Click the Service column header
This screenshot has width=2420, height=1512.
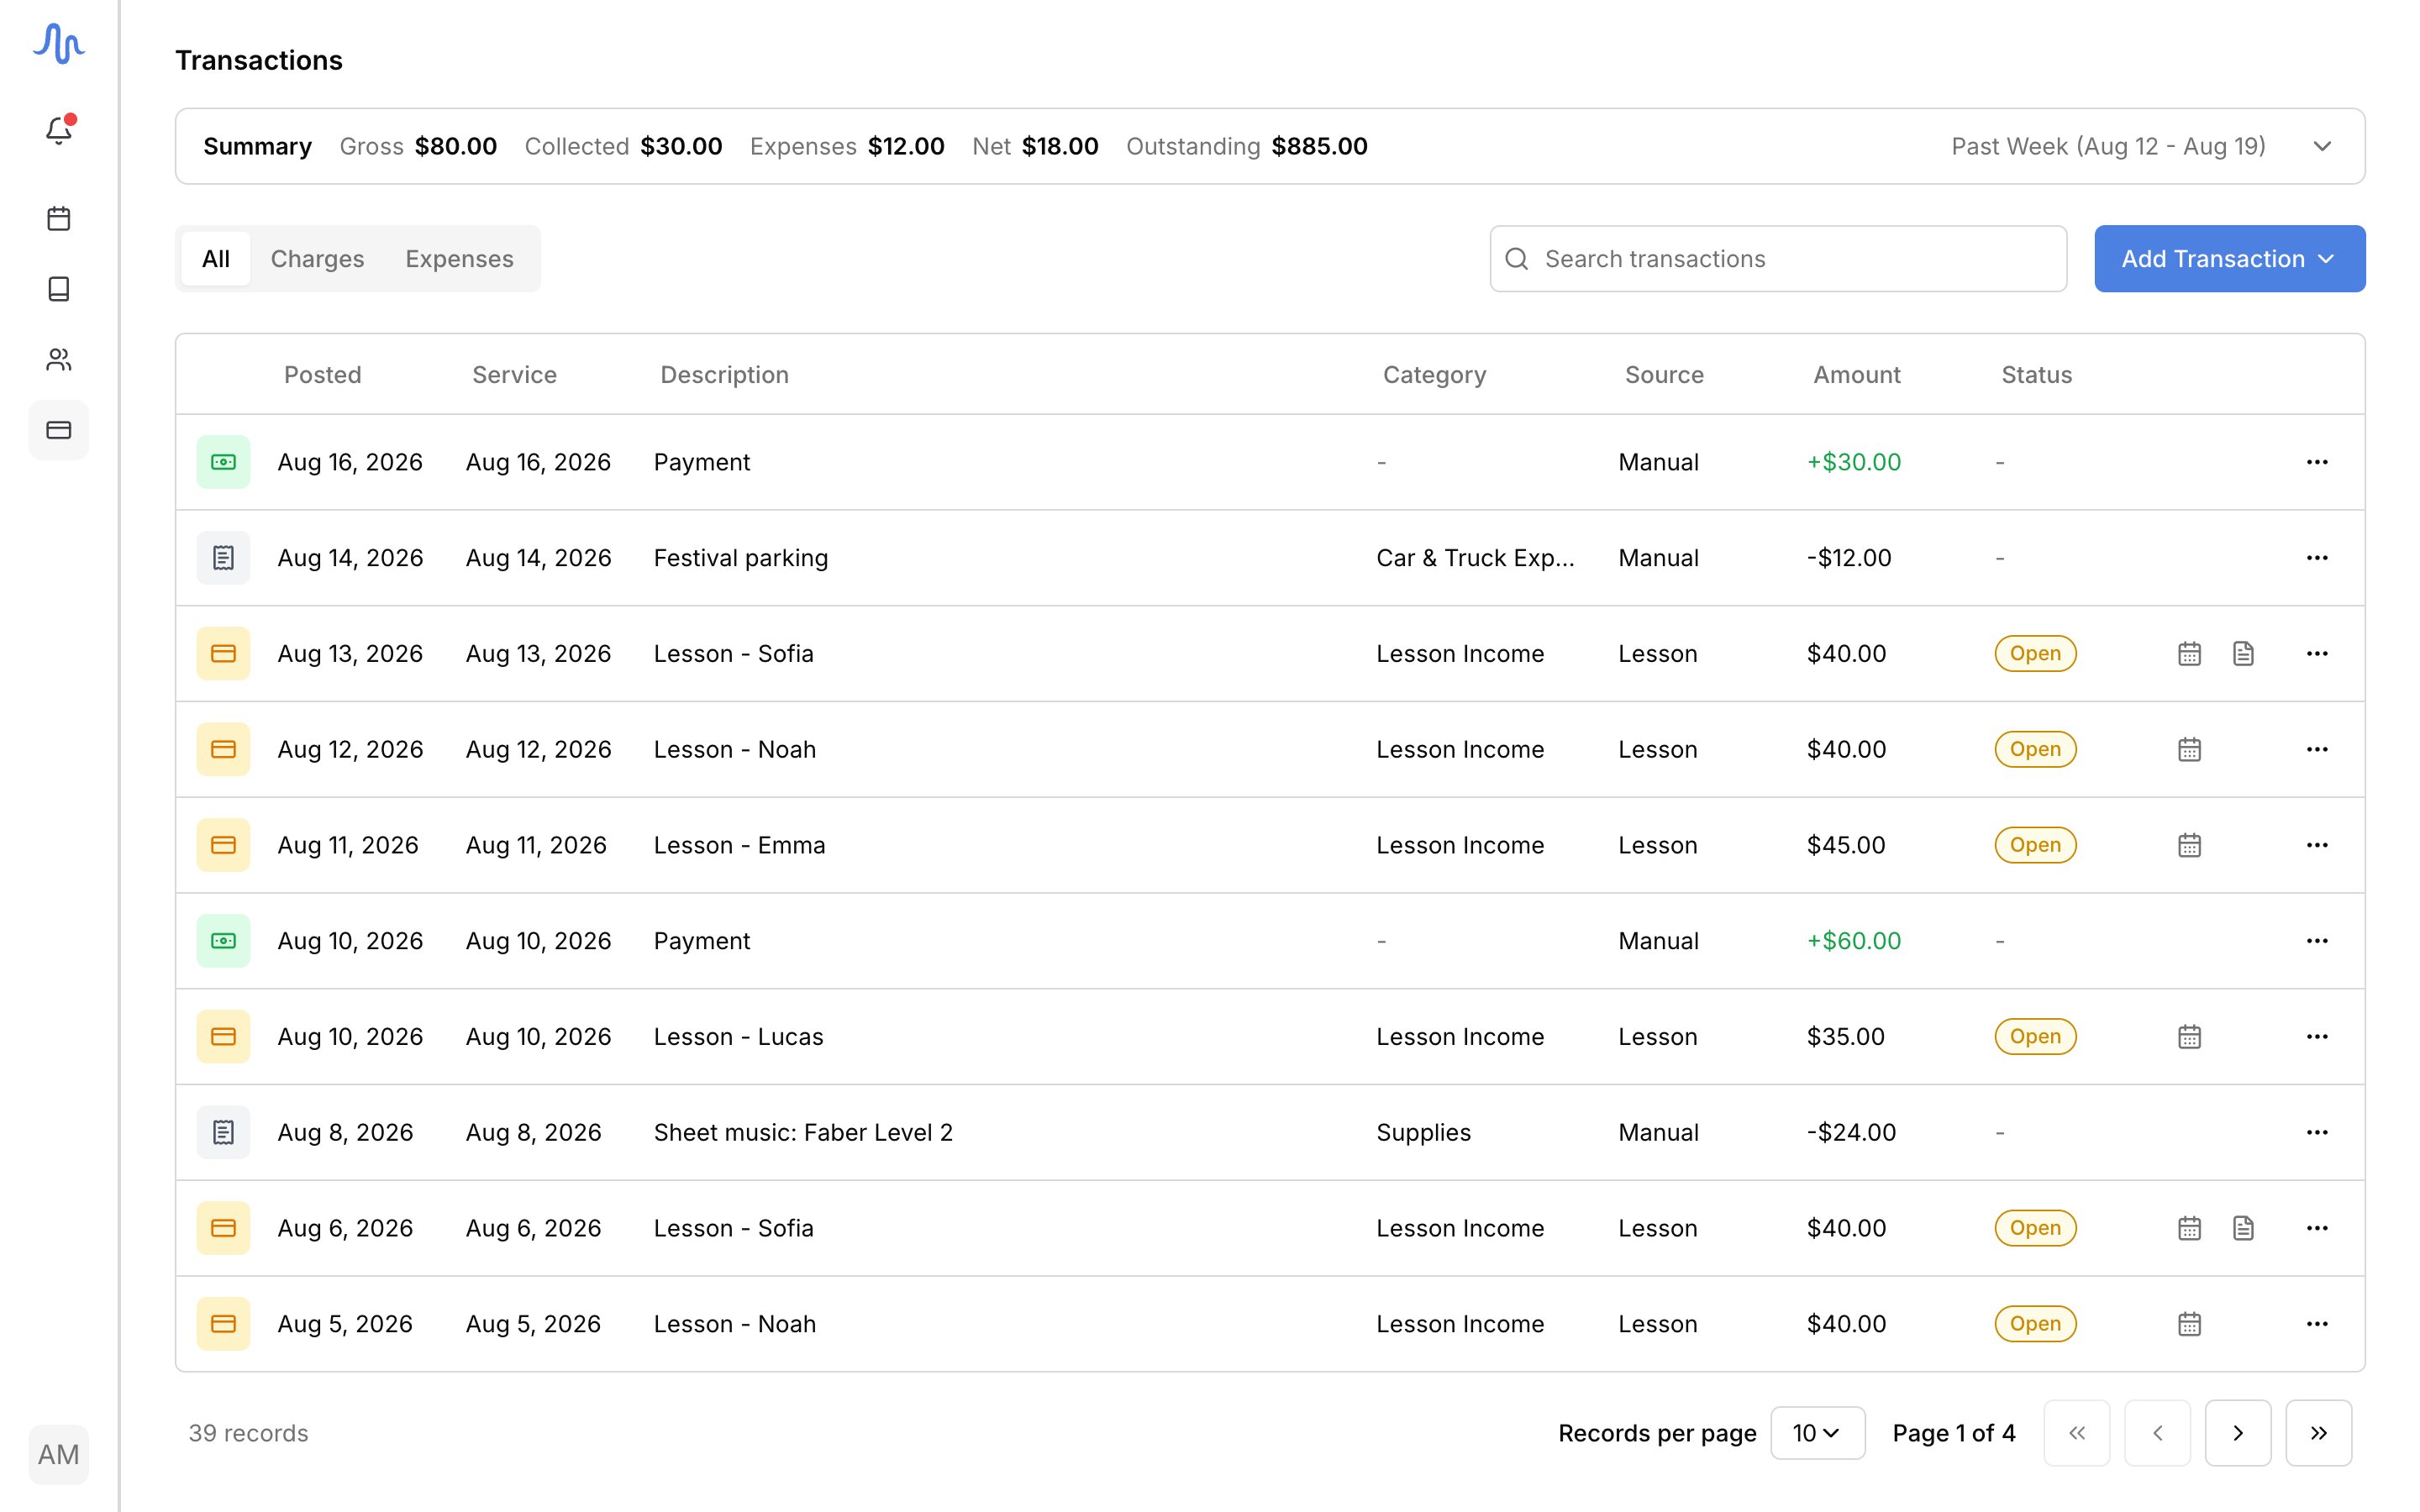coord(514,375)
